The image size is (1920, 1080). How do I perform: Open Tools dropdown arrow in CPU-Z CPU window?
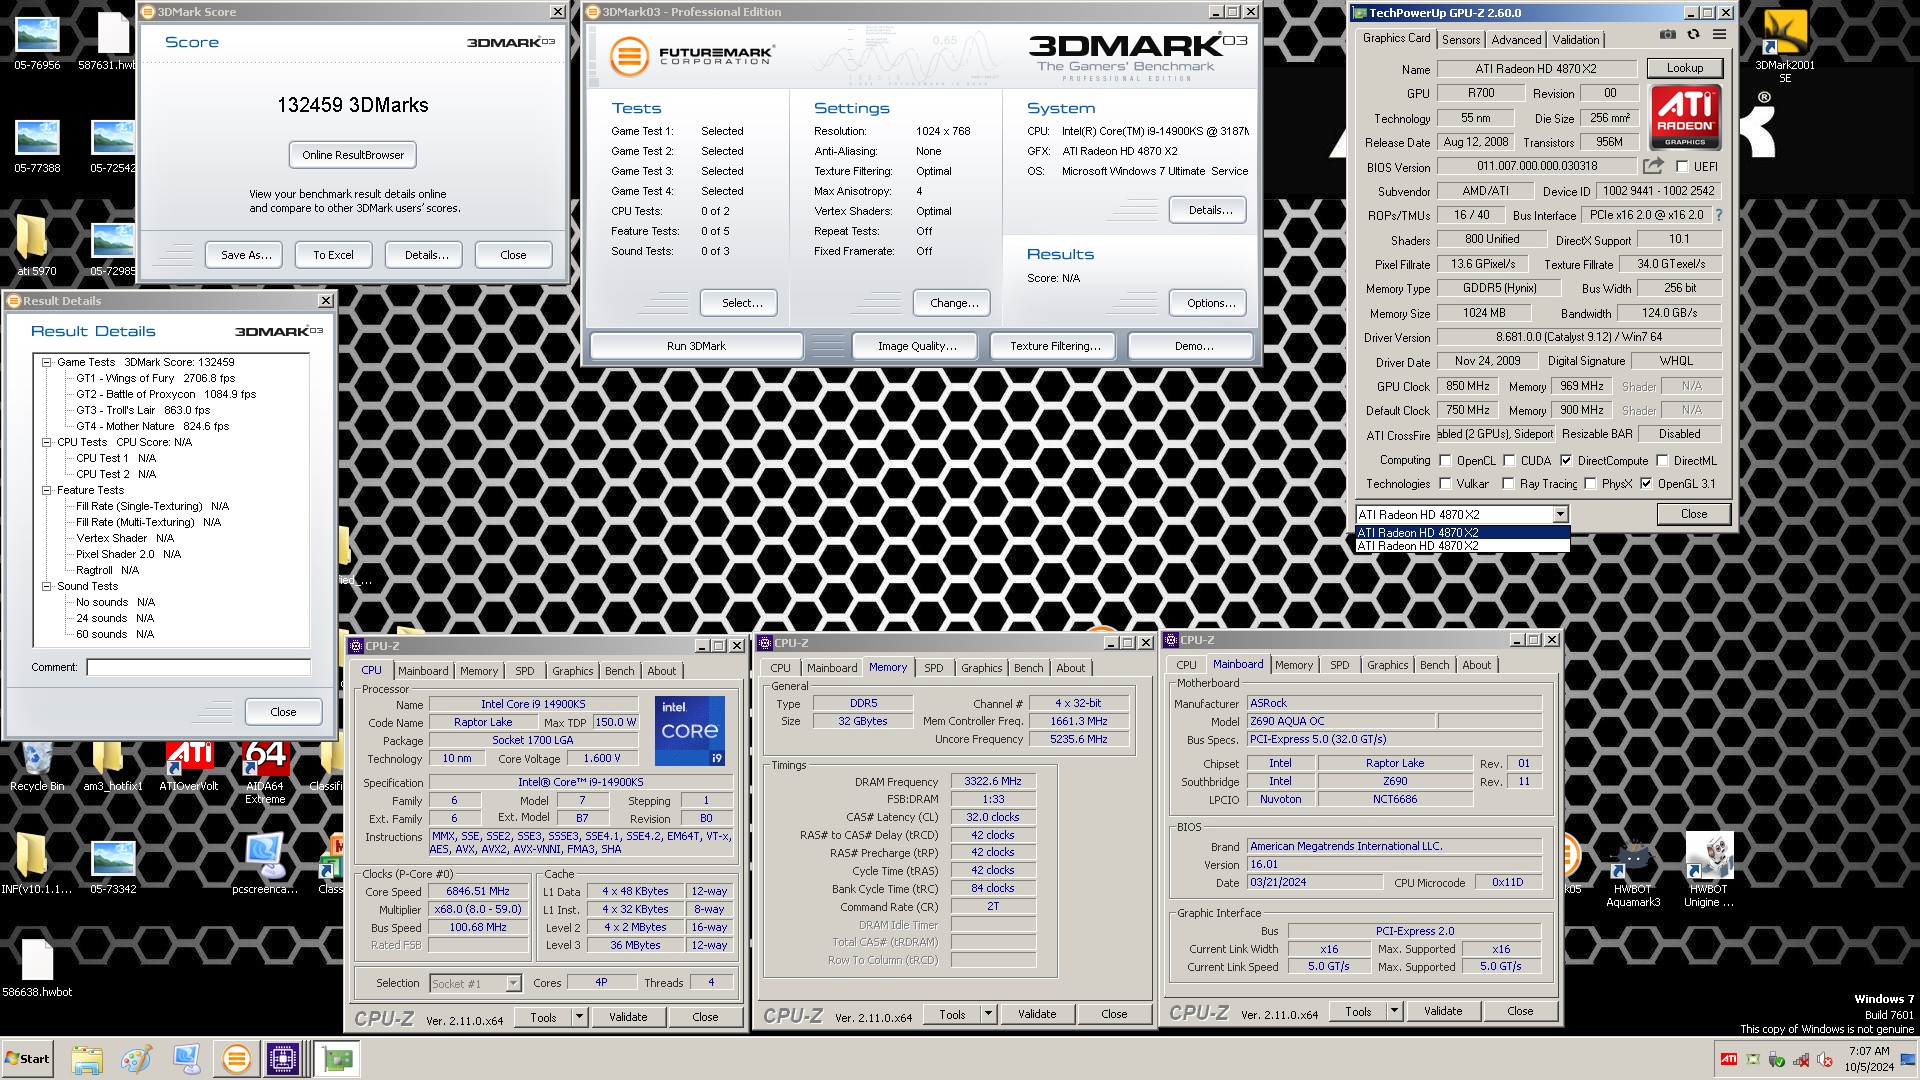pyautogui.click(x=578, y=1017)
